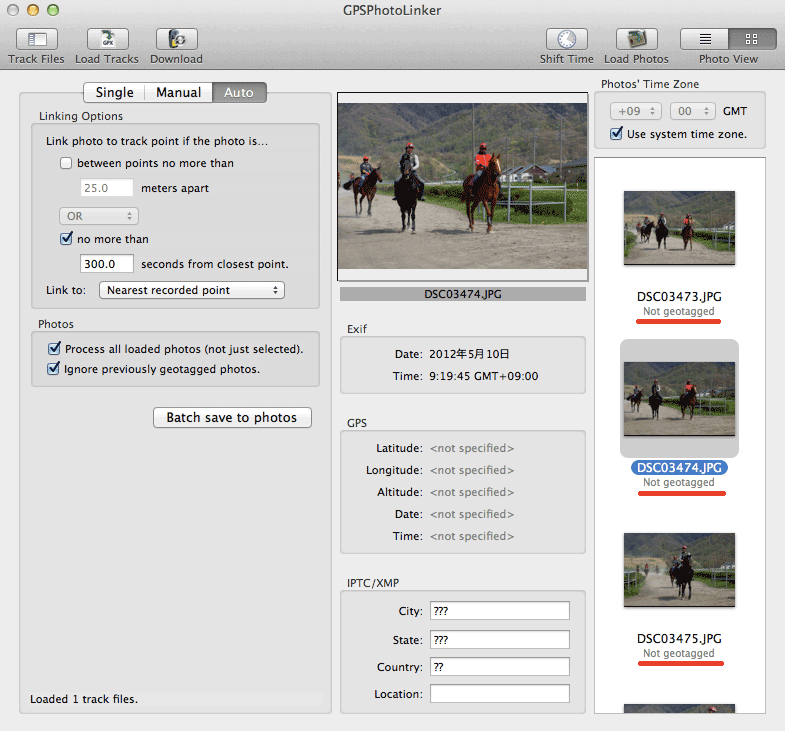Switch Photo View to grid mode
Screen dimensions: 785x731
coord(752,39)
